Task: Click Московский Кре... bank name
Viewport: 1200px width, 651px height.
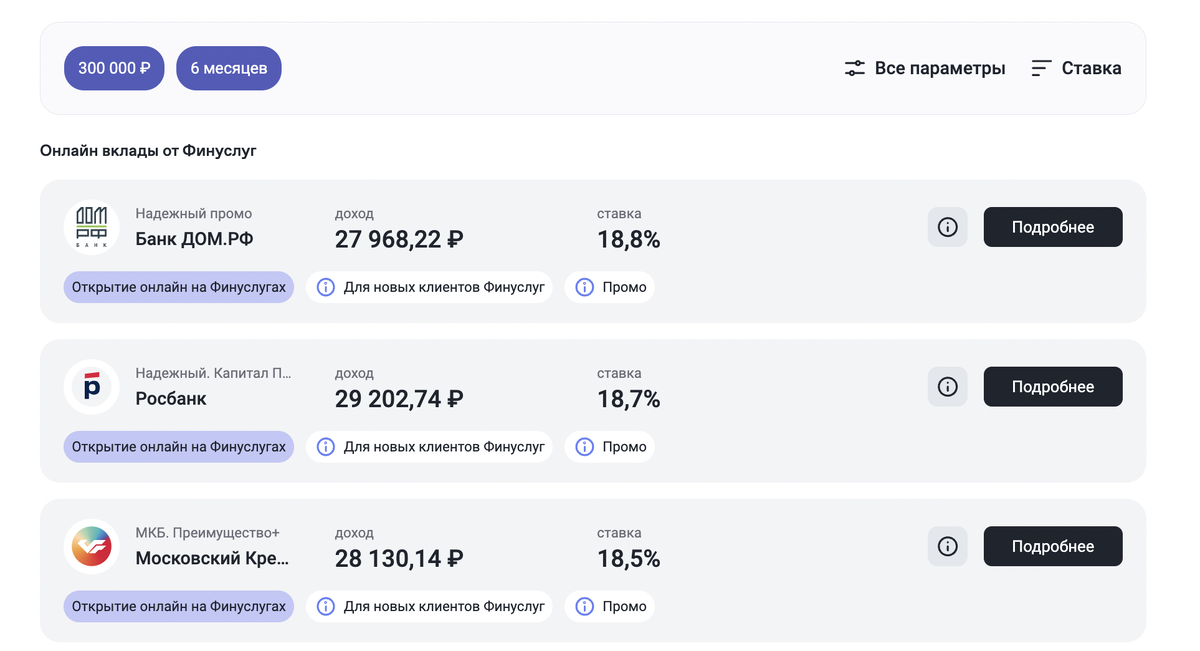Action: click(213, 558)
